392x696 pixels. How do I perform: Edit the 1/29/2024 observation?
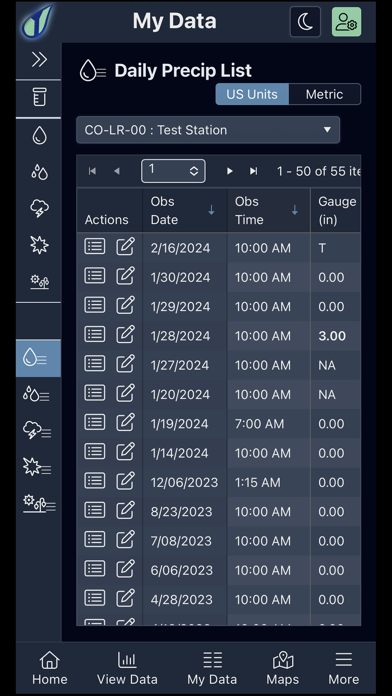(125, 305)
